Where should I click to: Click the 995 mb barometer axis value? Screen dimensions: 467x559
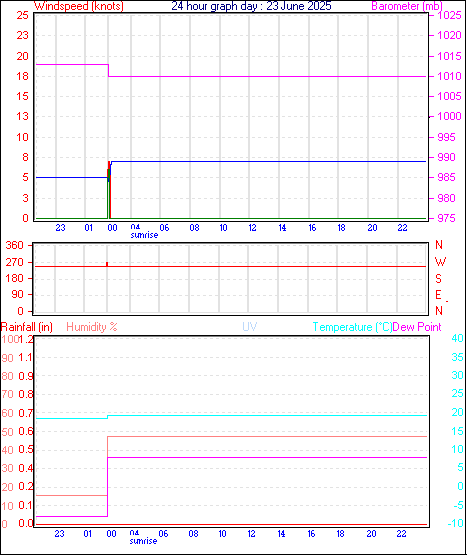(x=446, y=137)
